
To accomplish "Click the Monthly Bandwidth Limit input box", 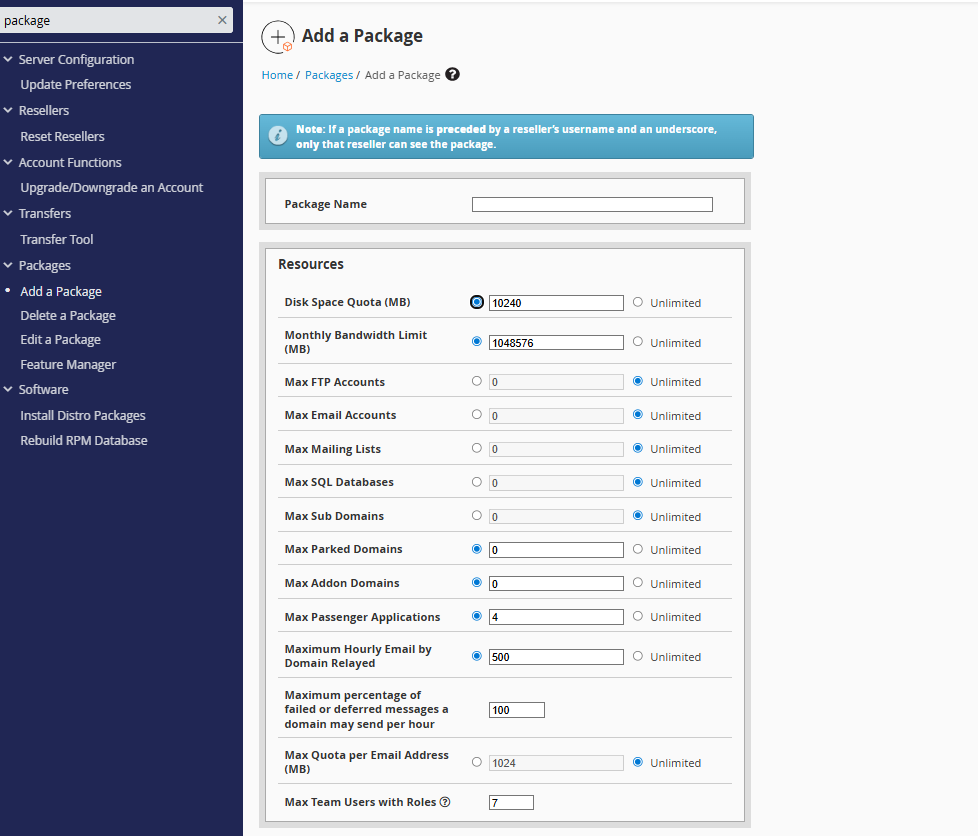I will [556, 342].
